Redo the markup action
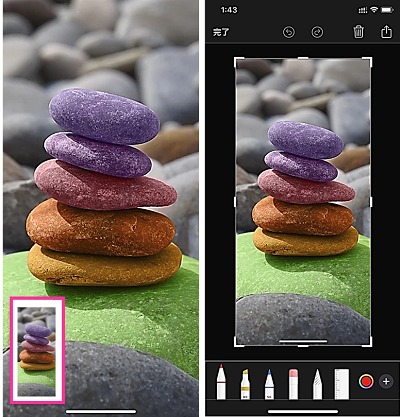Image resolution: width=400 pixels, height=417 pixels. coord(317,32)
